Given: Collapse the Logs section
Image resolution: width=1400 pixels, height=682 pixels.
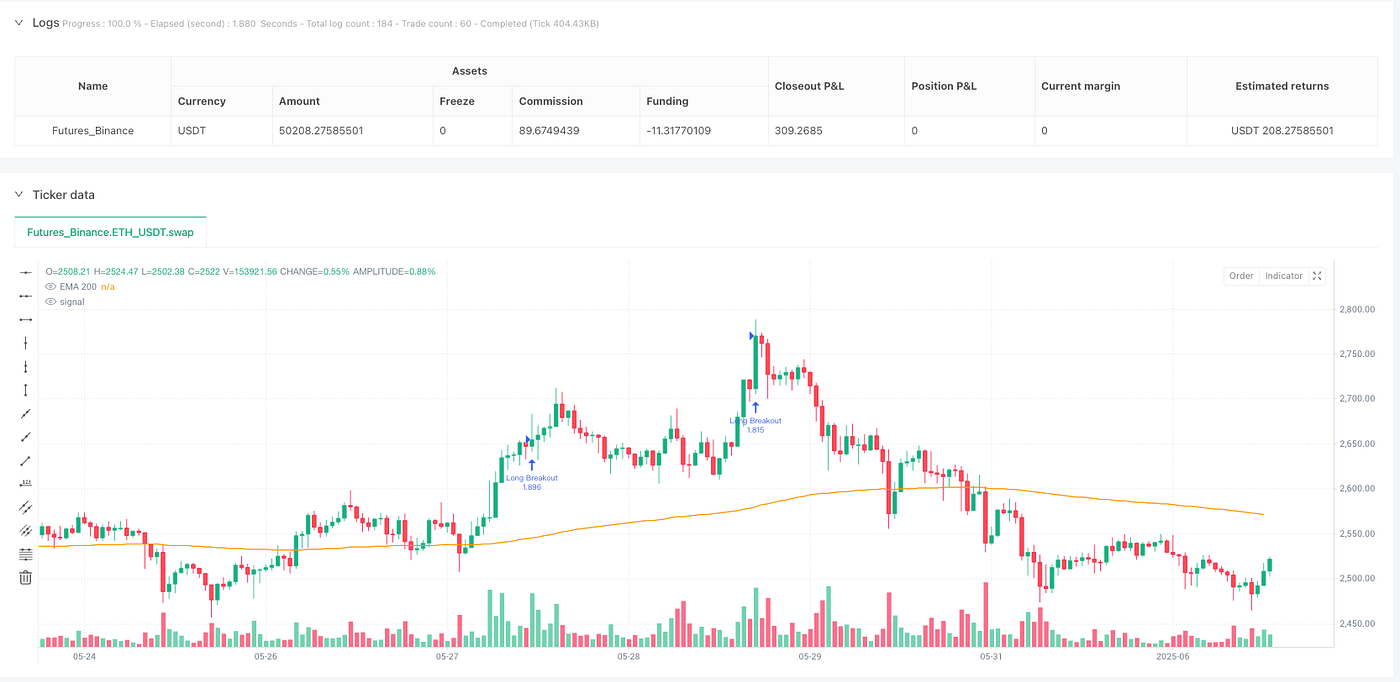Looking at the screenshot, I should pos(18,21).
